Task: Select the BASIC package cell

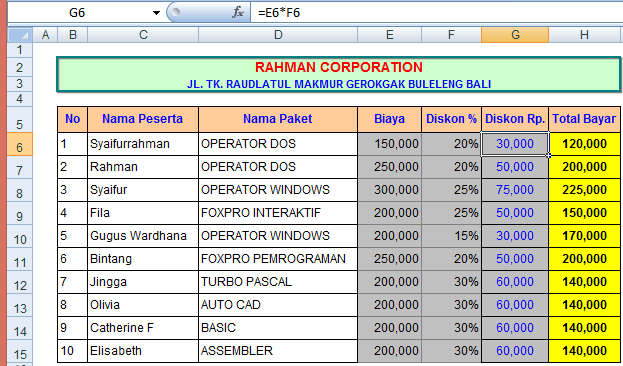Action: coord(278,328)
